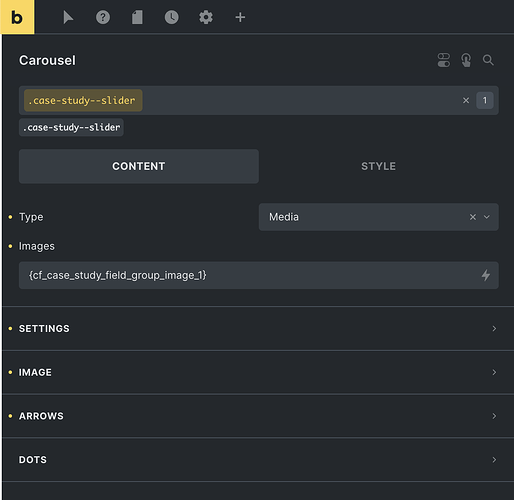Open the element conditions toggle icon
Screen dimensions: 514x500
444,60
